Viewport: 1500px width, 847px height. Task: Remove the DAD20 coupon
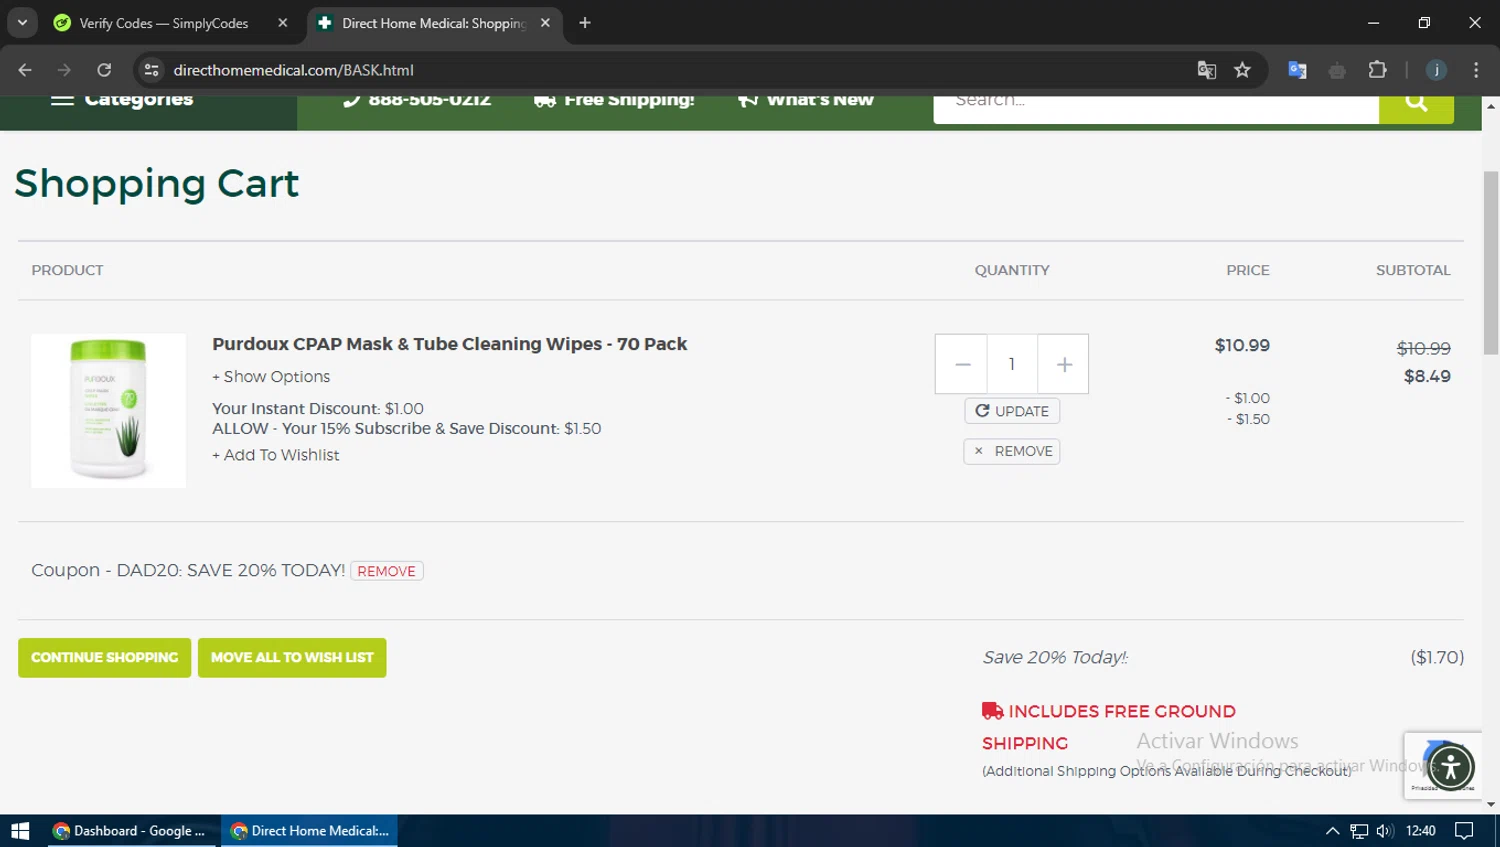point(386,571)
